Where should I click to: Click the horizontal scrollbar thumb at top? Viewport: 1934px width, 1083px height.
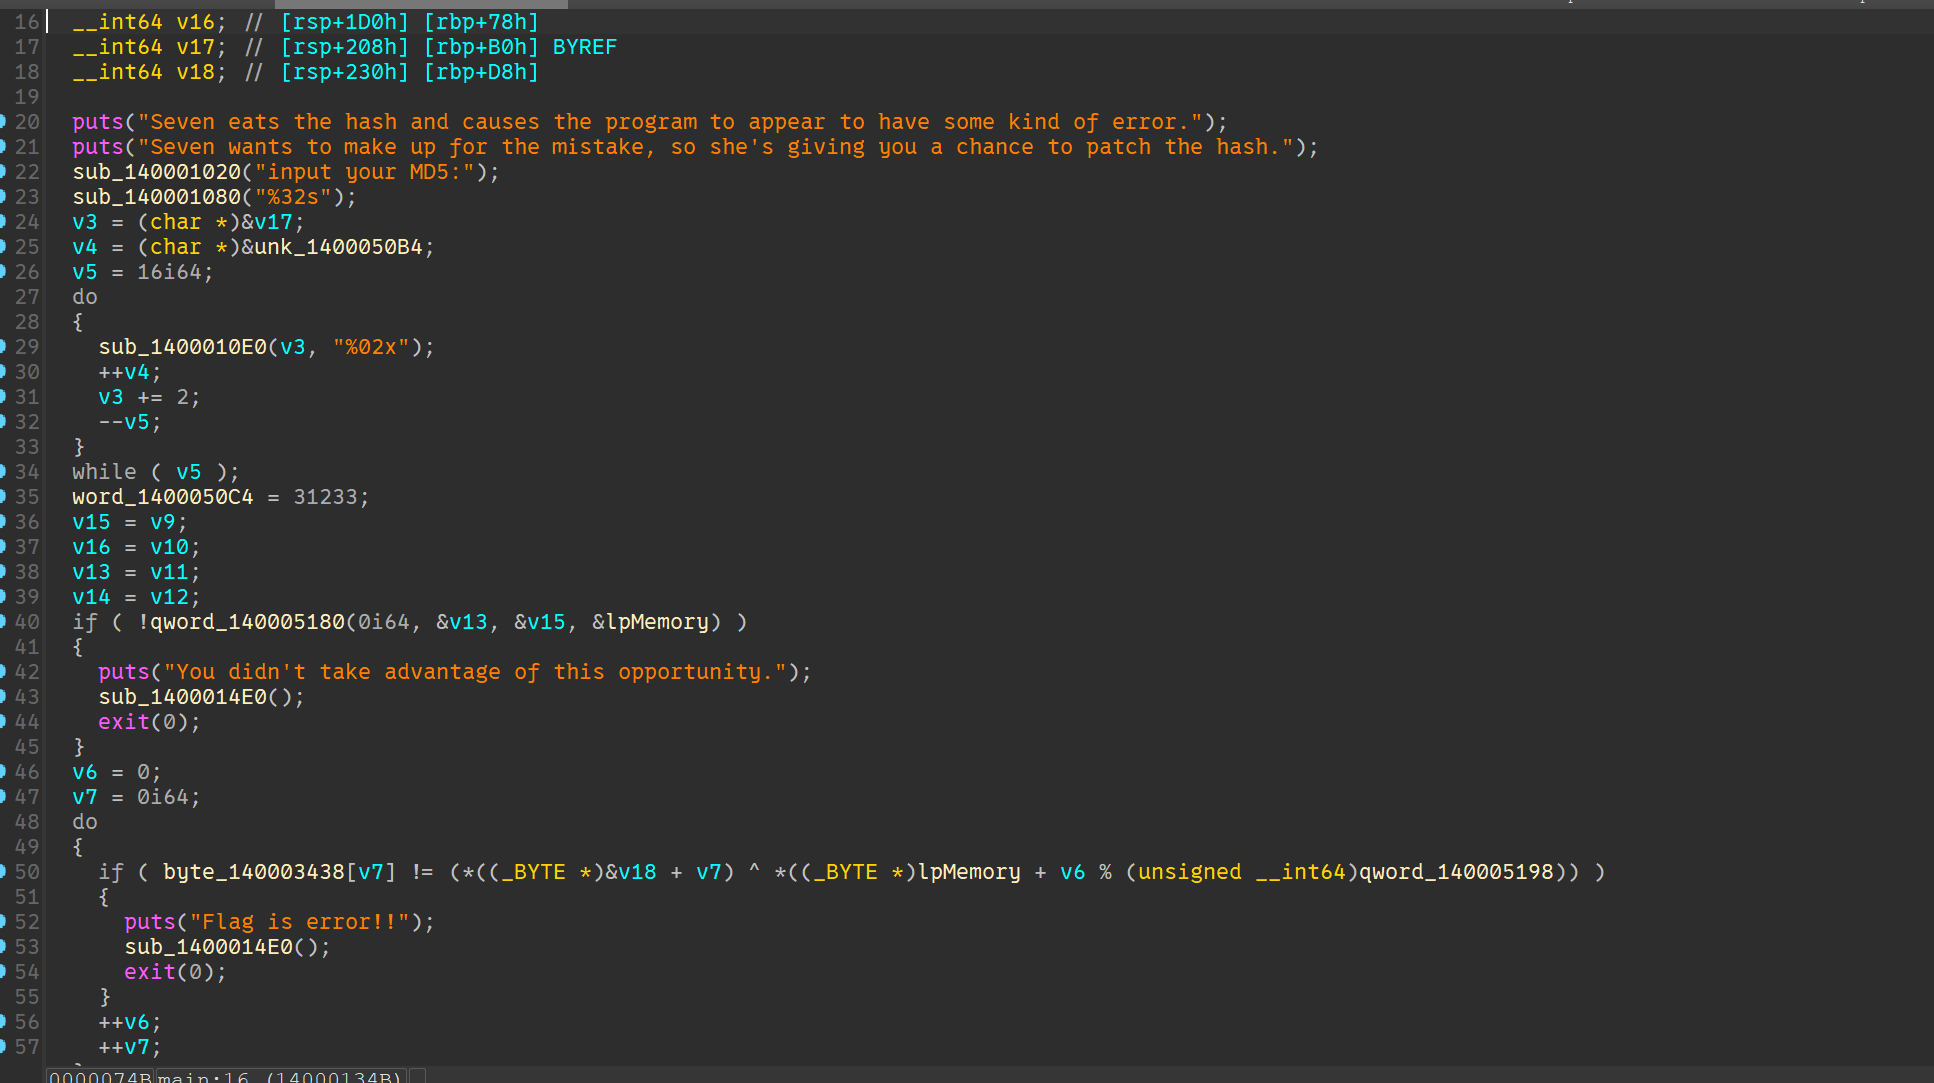(x=420, y=4)
